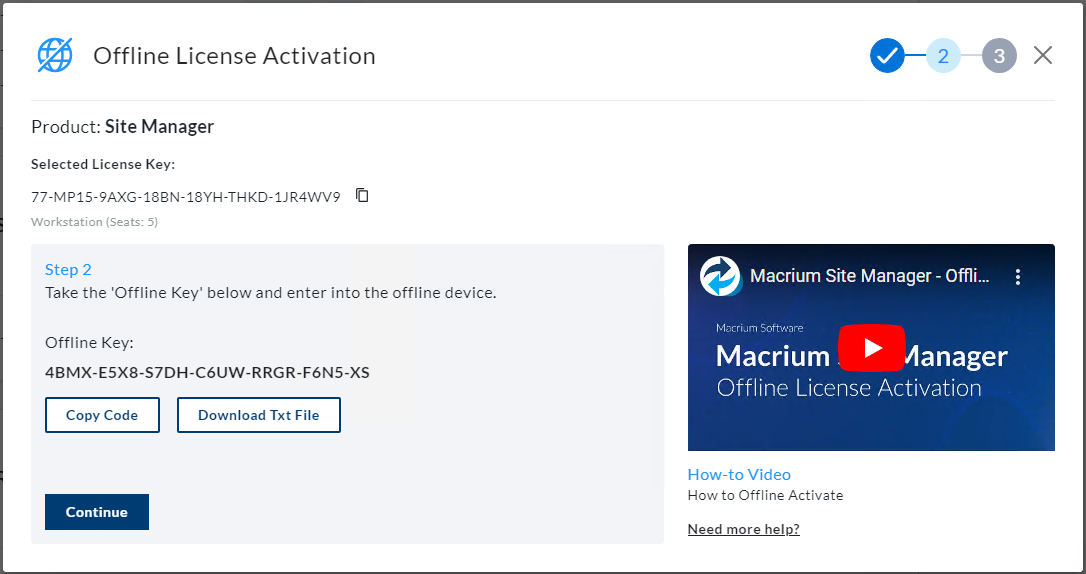Close the Offline License Activation dialog
Screen dimensions: 1086x574
pos(1043,56)
